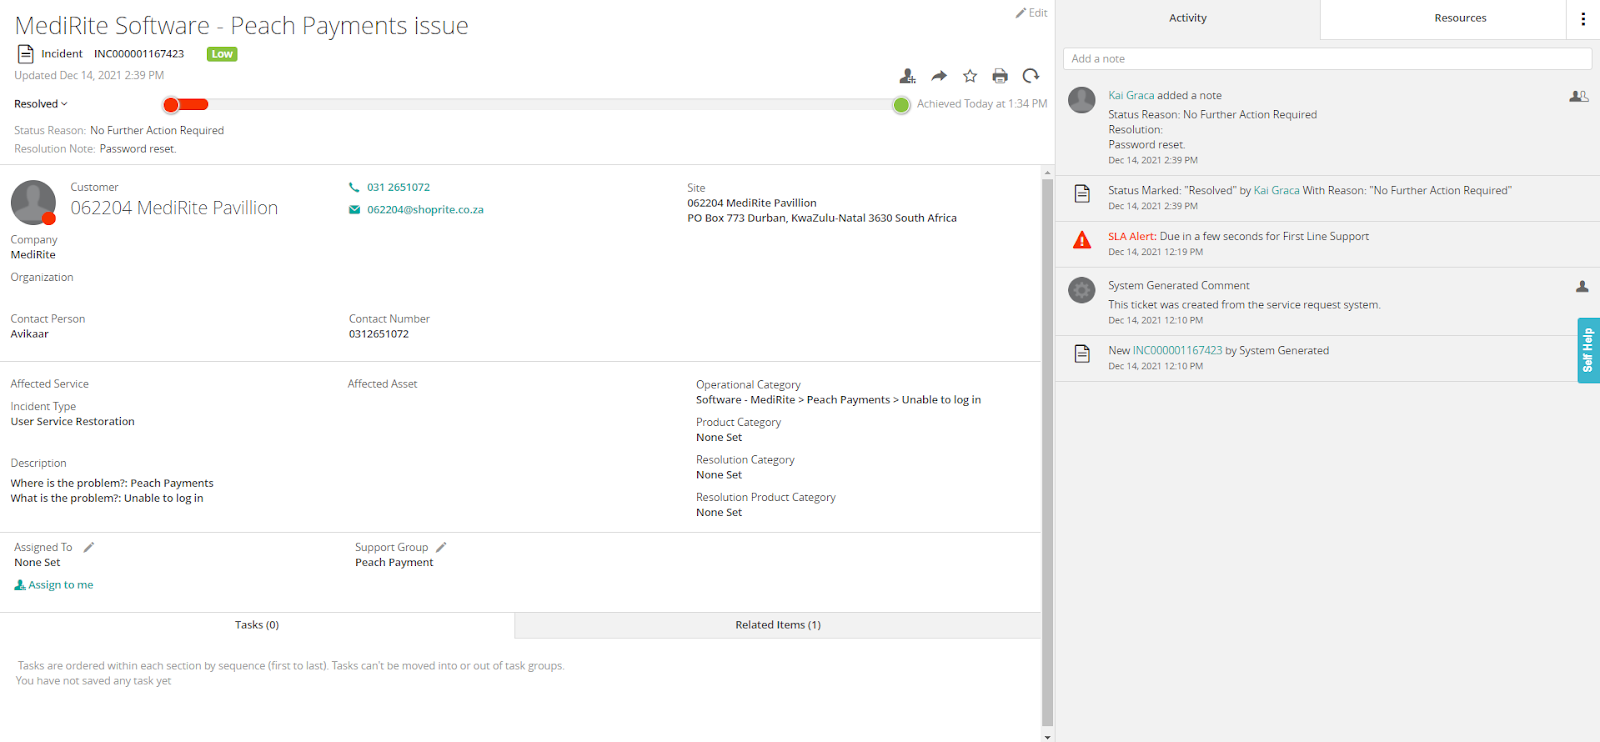The height and width of the screenshot is (742, 1600).
Task: Open the incident document icon
Action: pos(25,54)
